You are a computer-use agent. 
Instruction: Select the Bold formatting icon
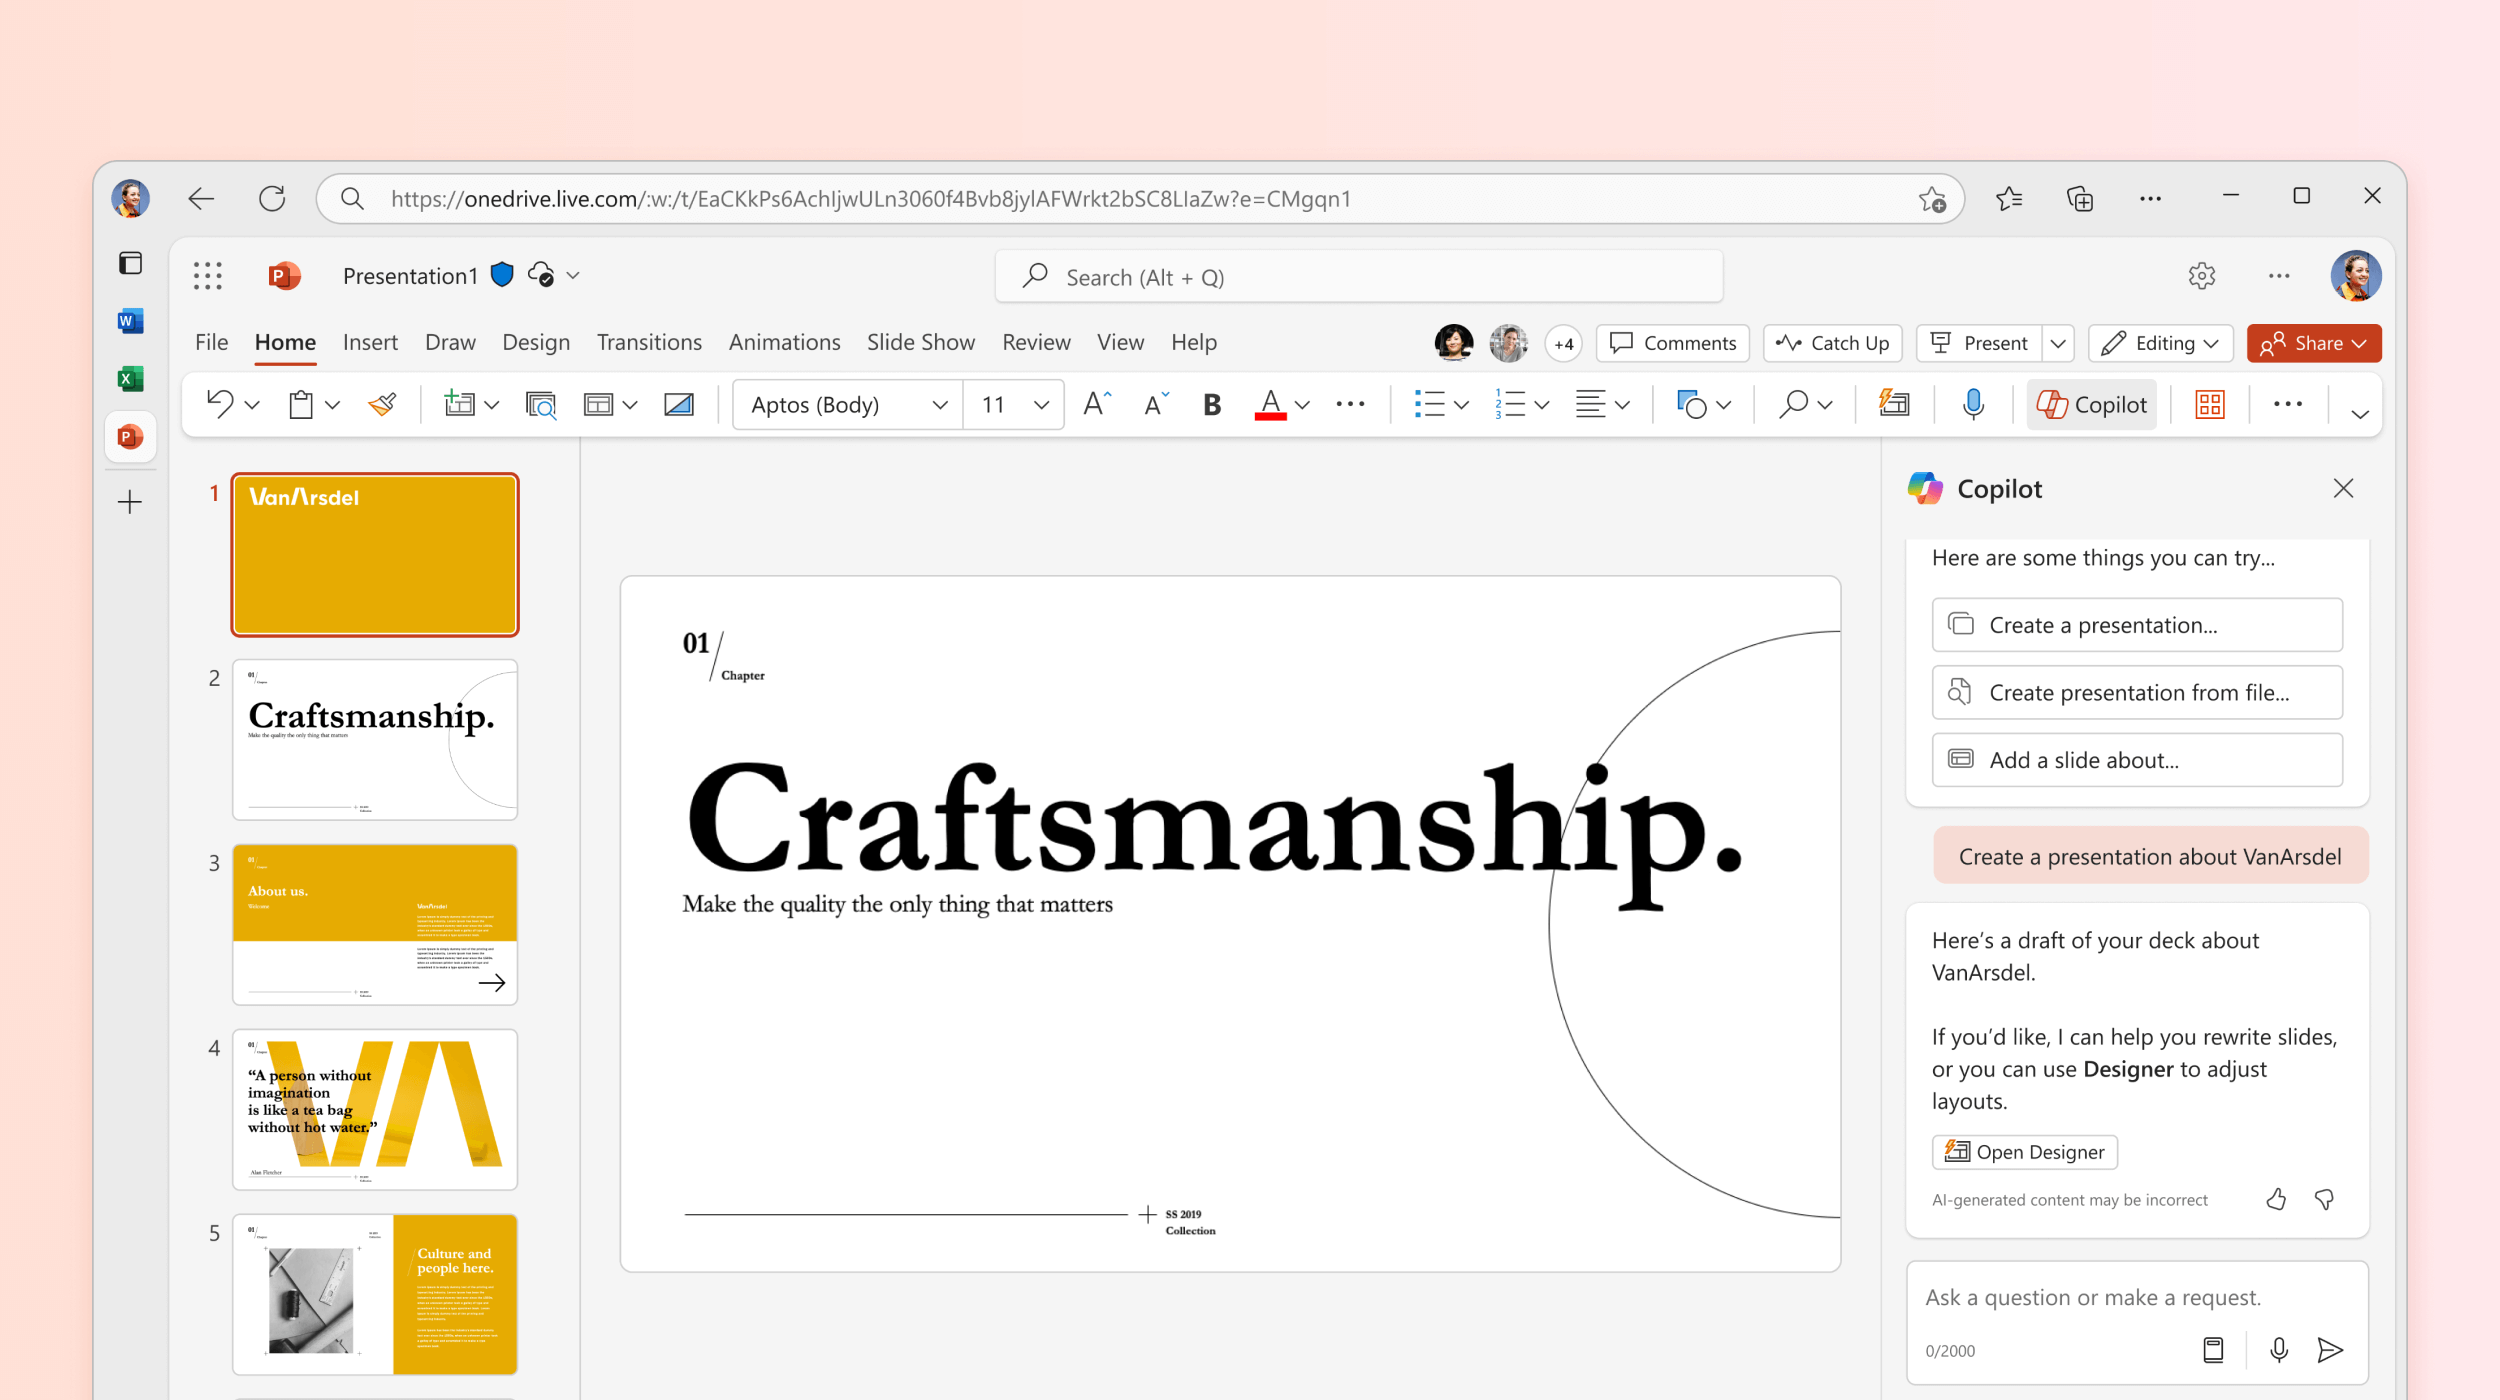[1212, 402]
